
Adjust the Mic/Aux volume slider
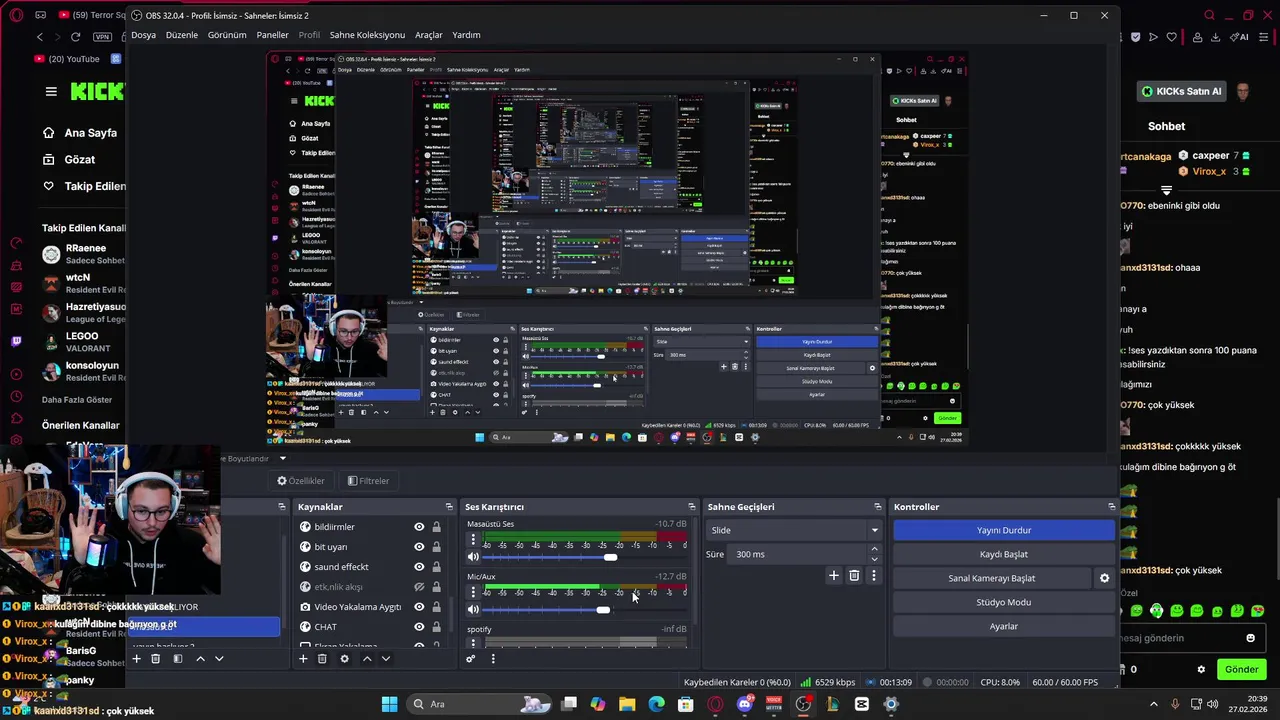[x=603, y=609]
